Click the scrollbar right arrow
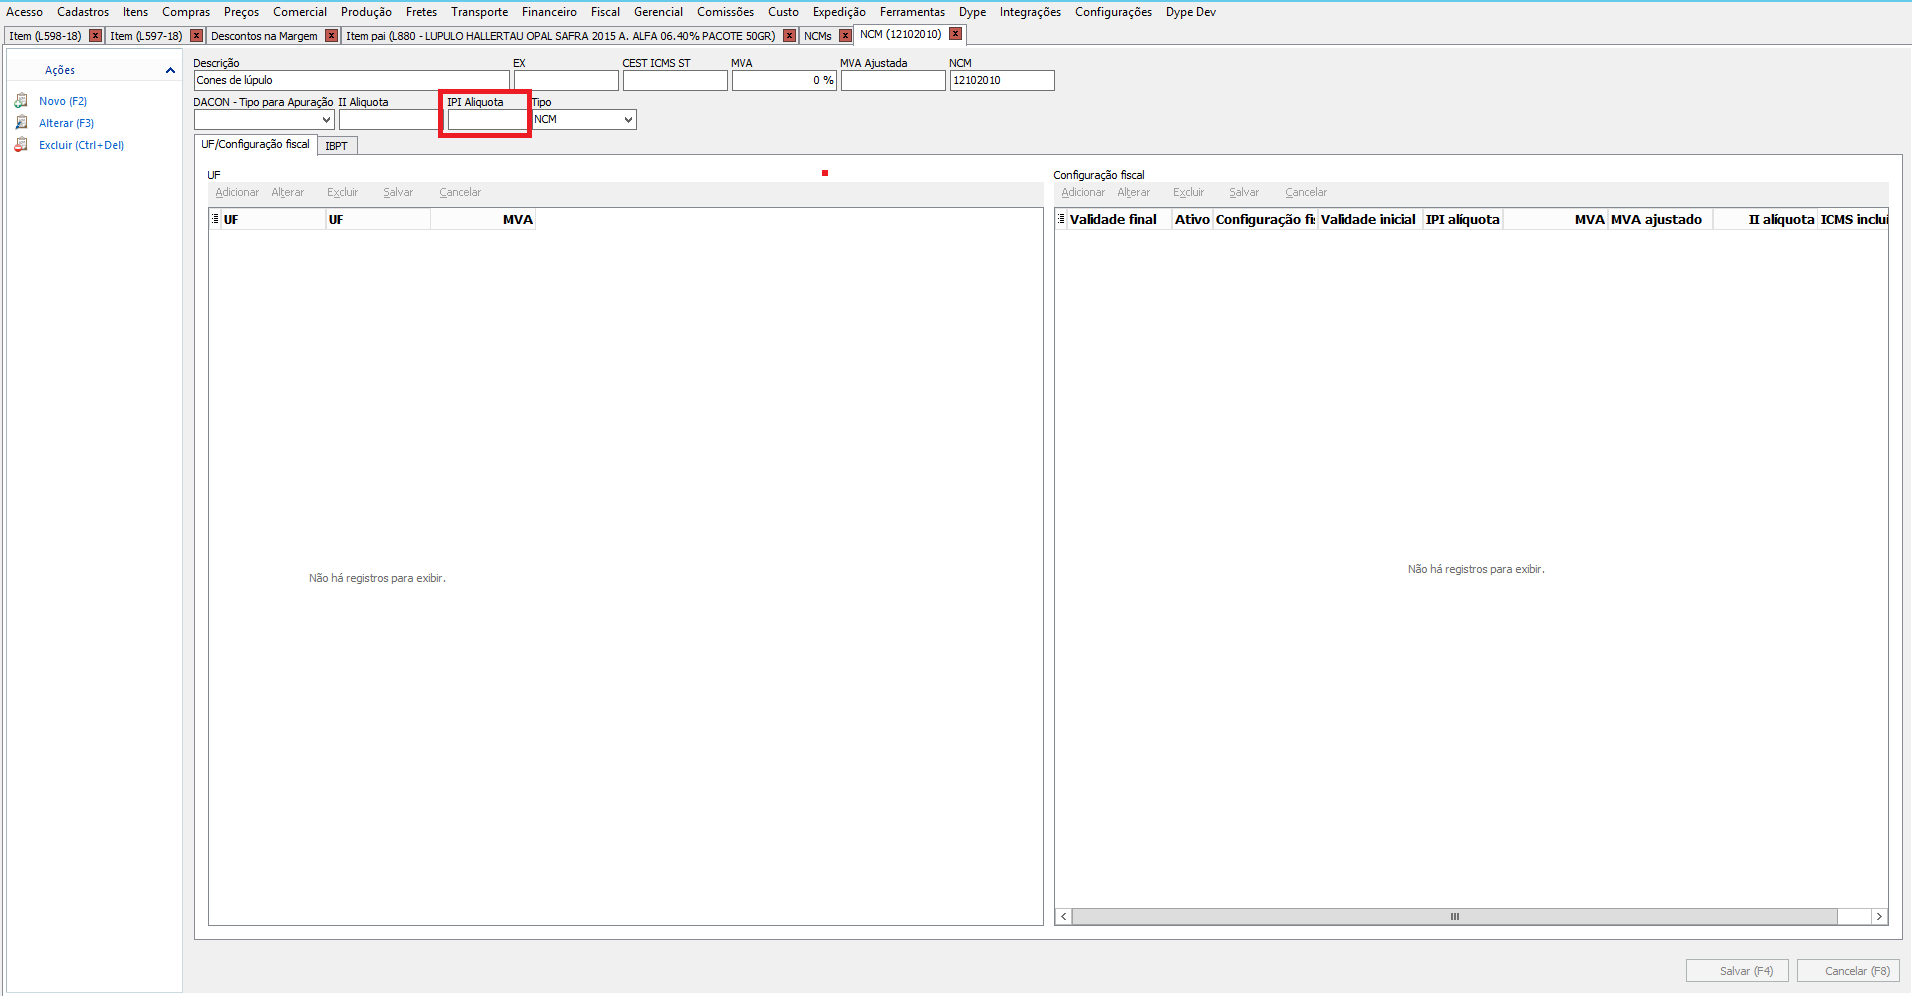Image resolution: width=1912 pixels, height=996 pixels. pyautogui.click(x=1879, y=916)
